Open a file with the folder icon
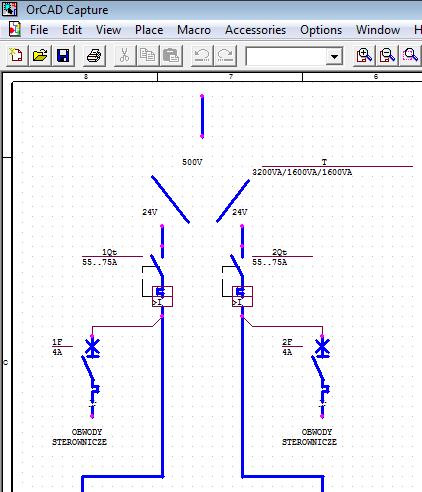Image resolution: width=422 pixels, height=492 pixels. [x=40, y=55]
